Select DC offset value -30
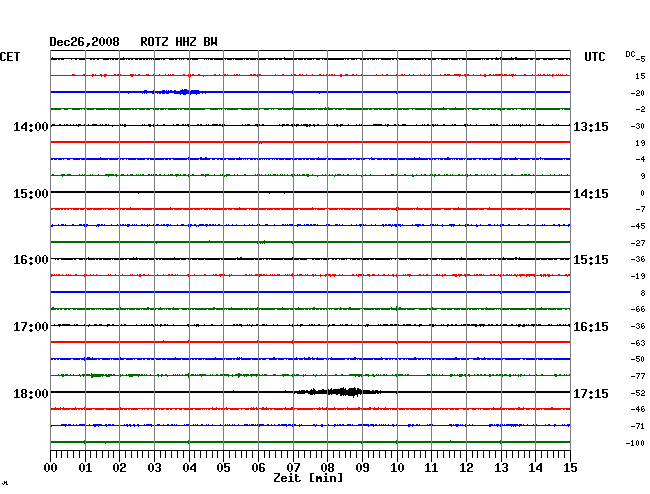650x494 pixels. (x=638, y=126)
